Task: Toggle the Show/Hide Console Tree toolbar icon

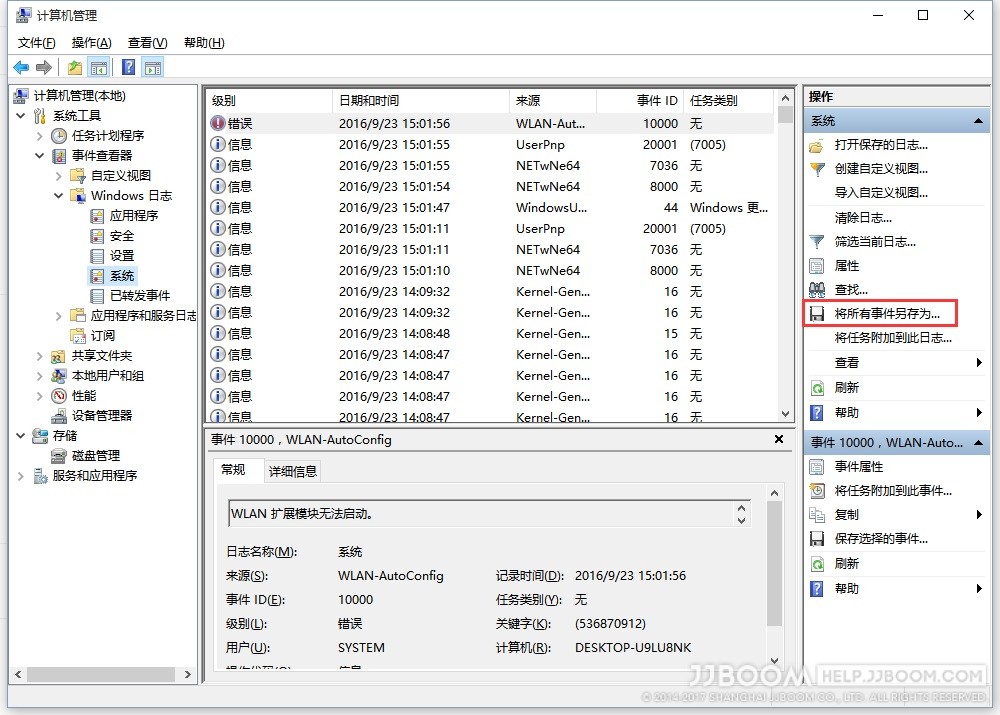Action: point(98,67)
